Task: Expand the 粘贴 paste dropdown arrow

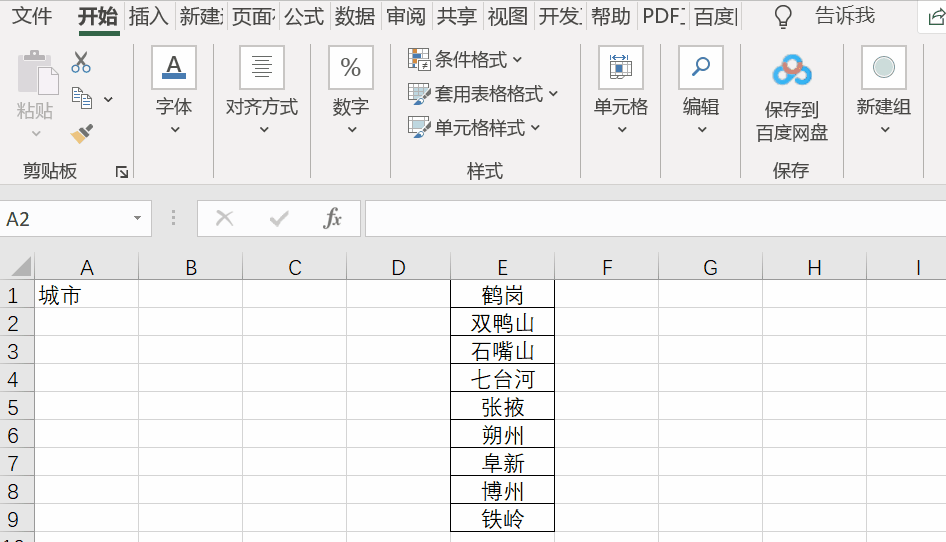Action: 36,133
